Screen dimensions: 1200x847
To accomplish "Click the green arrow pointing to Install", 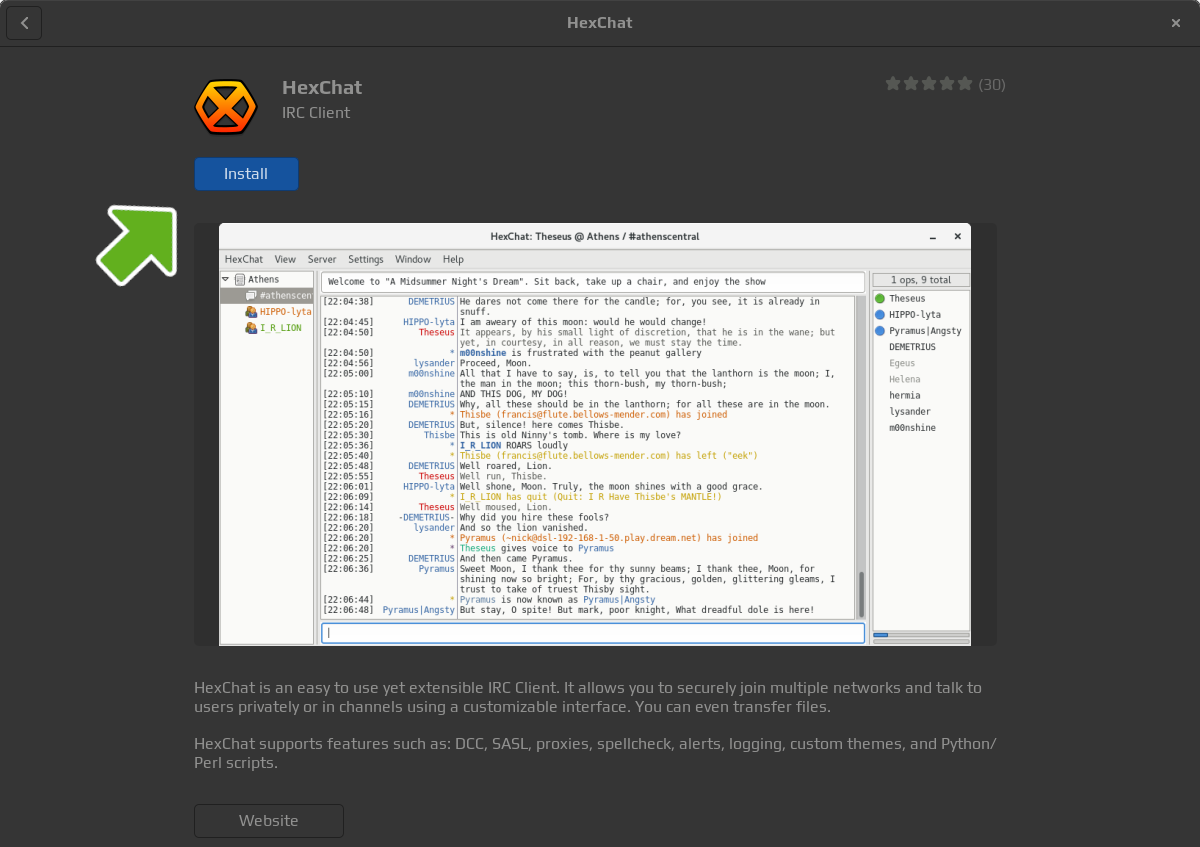I will [x=139, y=243].
